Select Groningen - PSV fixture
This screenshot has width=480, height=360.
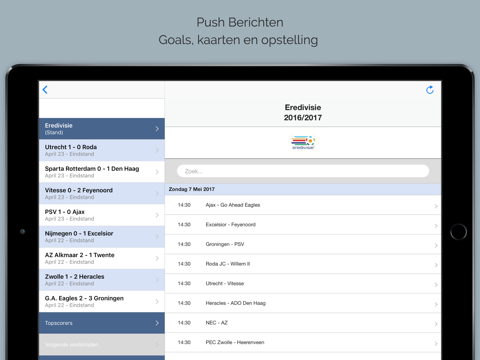point(303,245)
